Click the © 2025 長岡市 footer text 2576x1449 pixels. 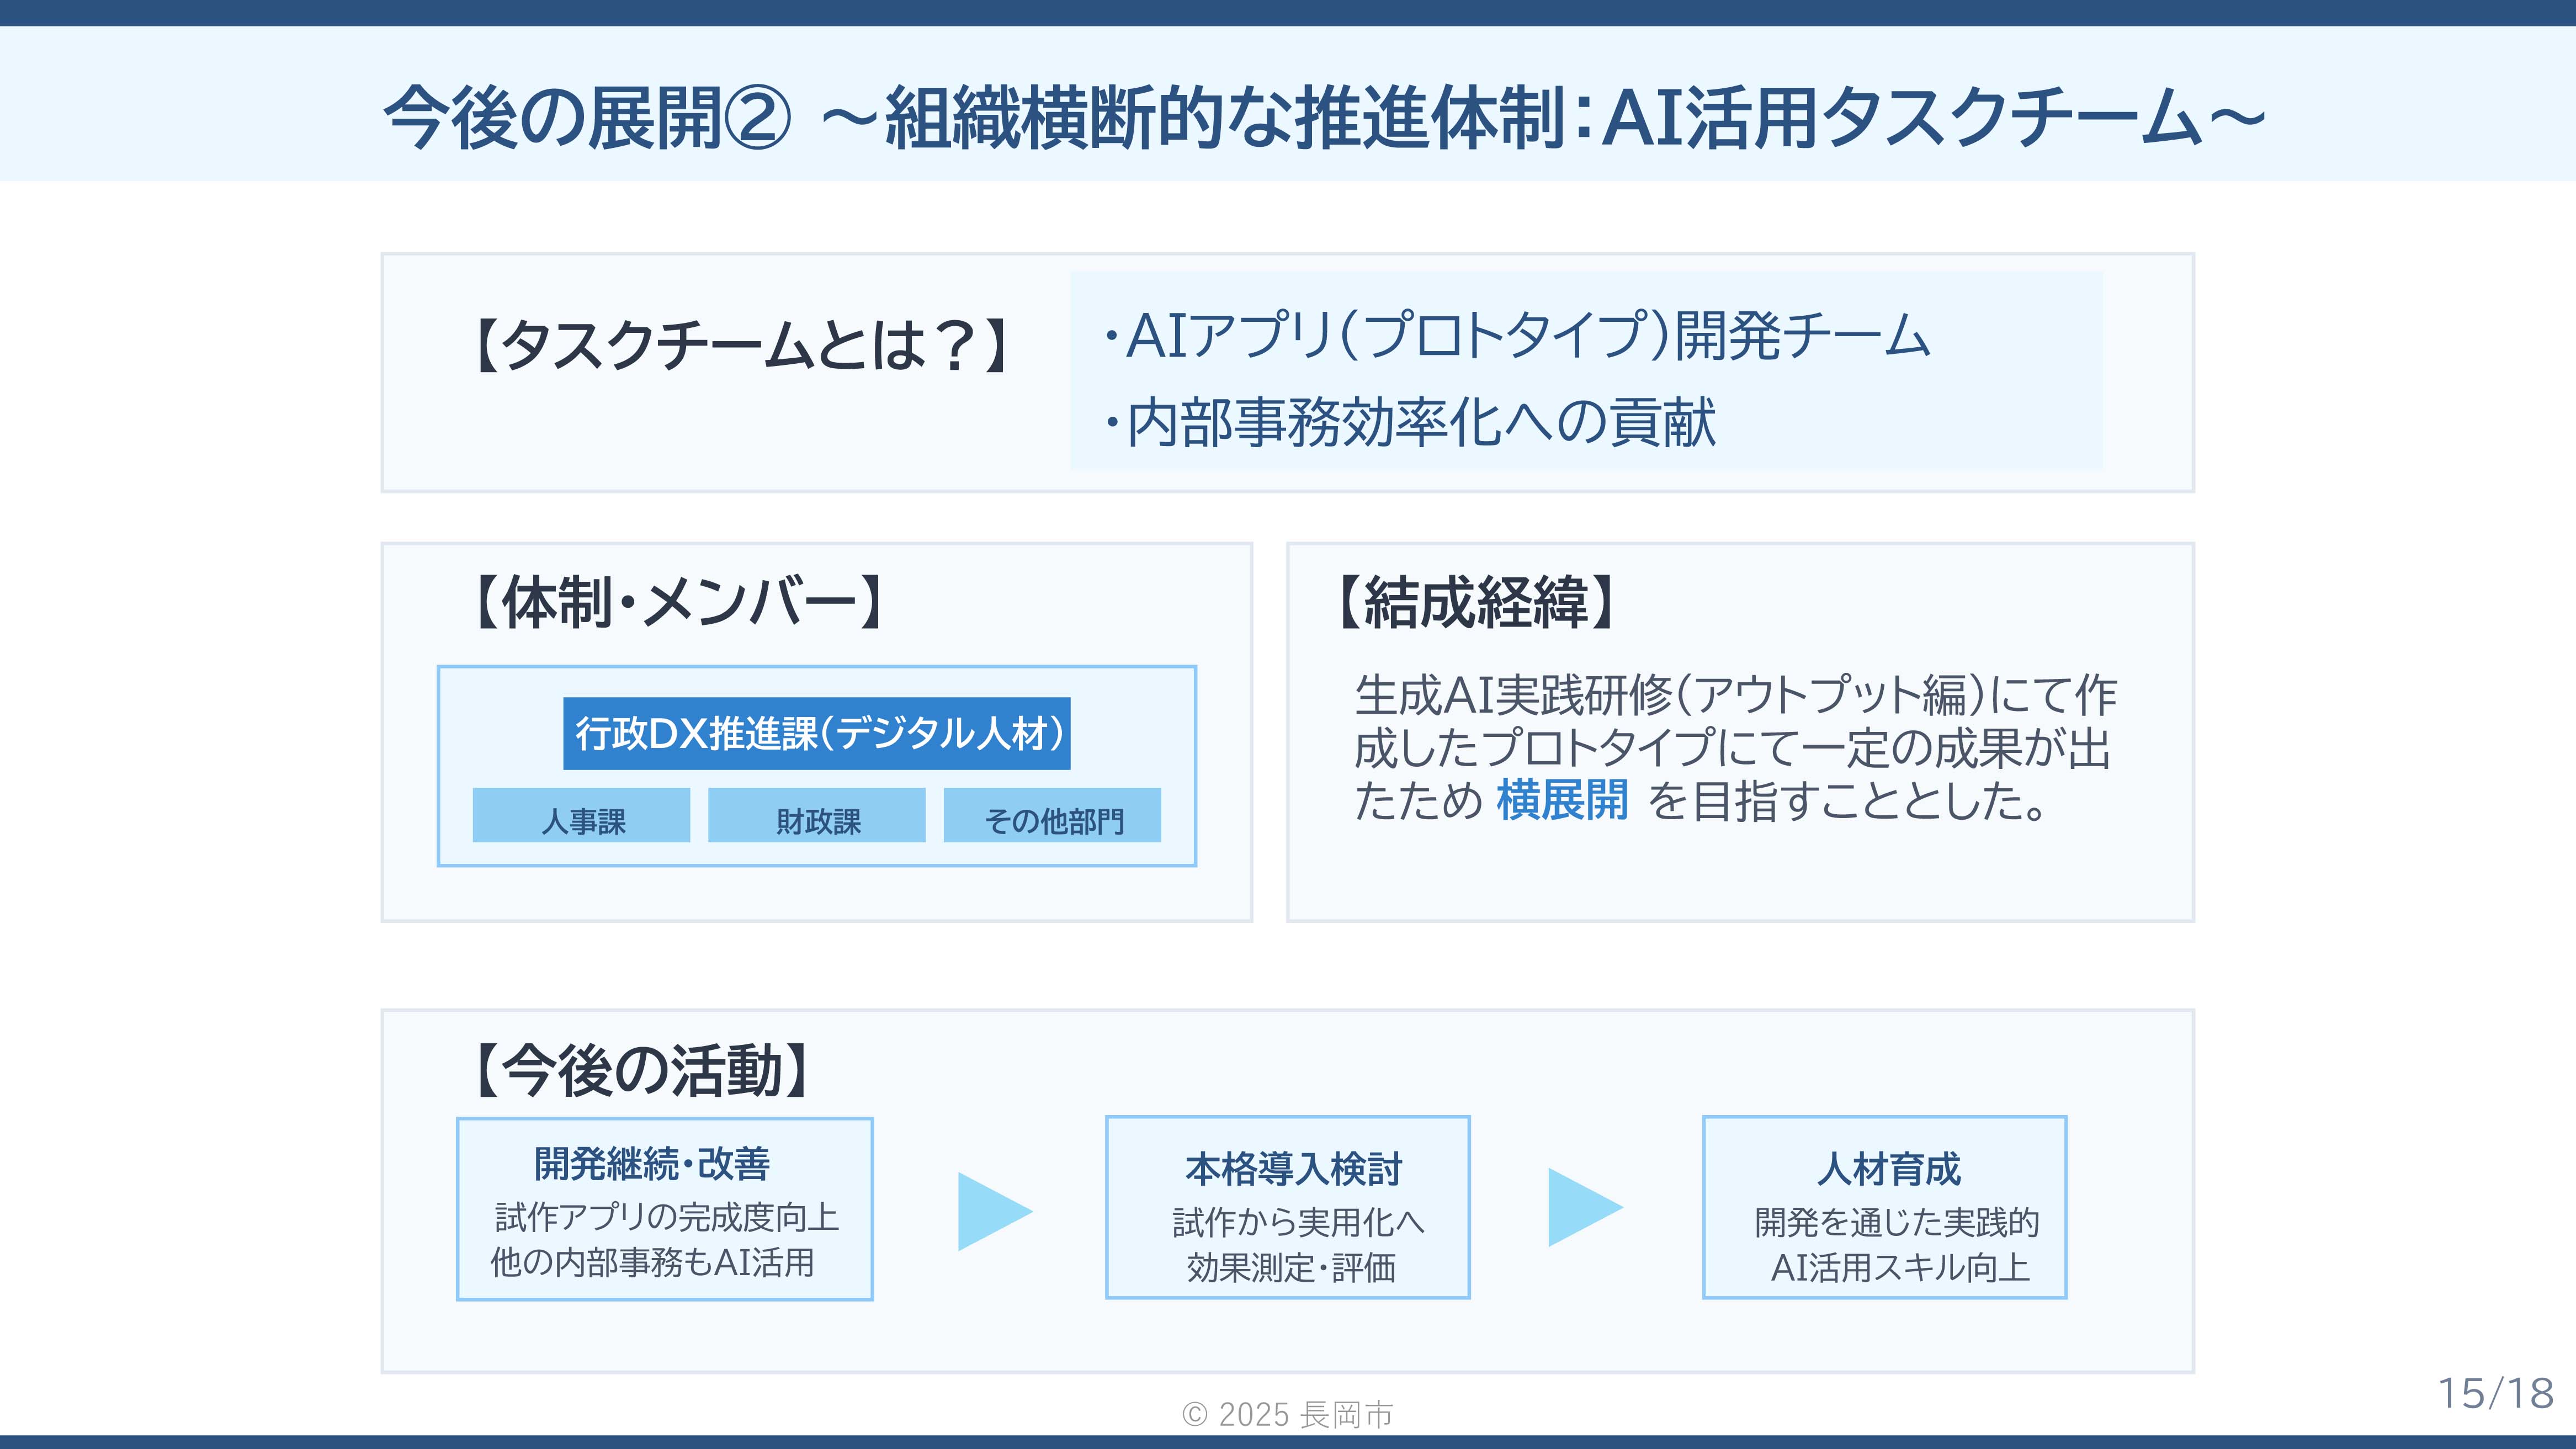(1287, 1414)
